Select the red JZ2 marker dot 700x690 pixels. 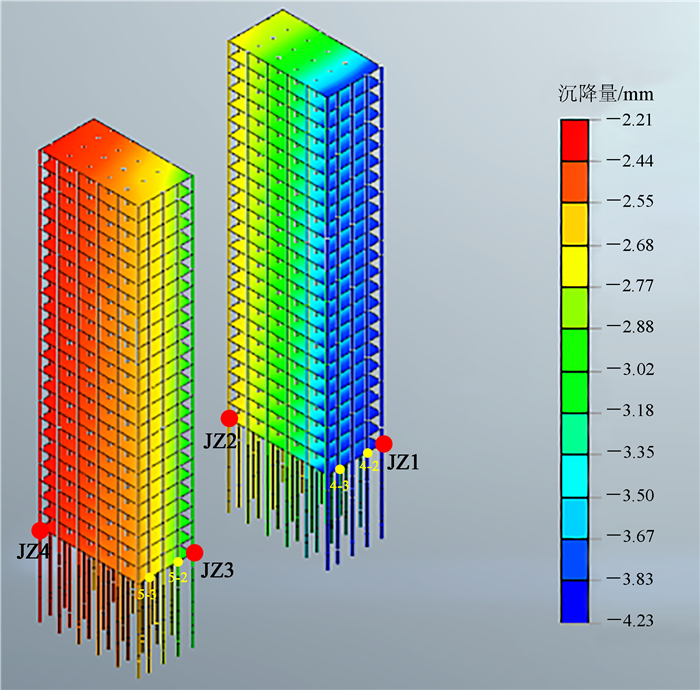[230, 418]
